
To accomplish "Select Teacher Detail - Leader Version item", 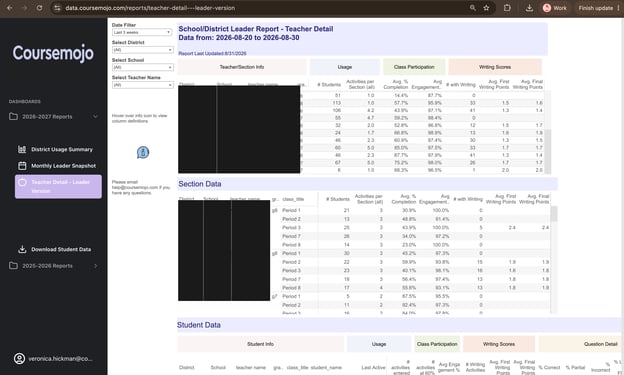I will pyautogui.click(x=58, y=186).
